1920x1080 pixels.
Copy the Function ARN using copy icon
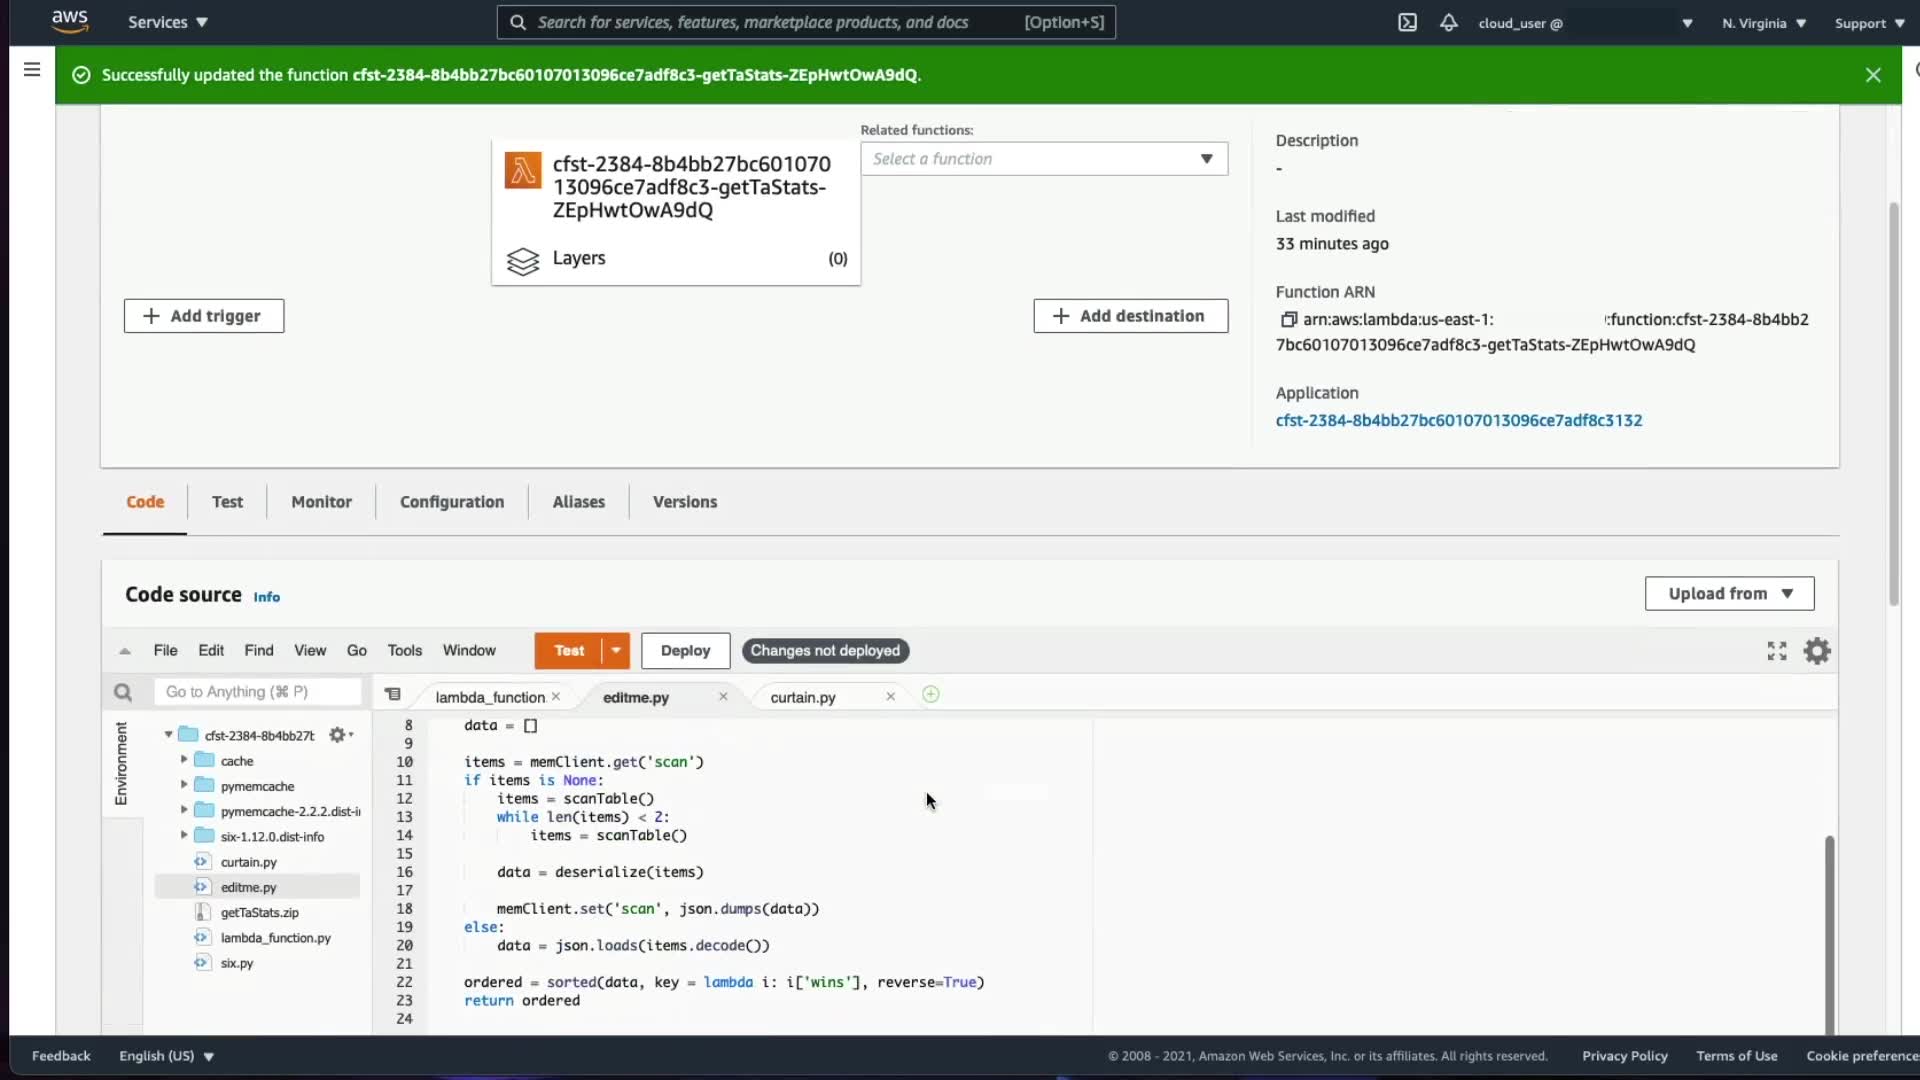[x=1288, y=320]
